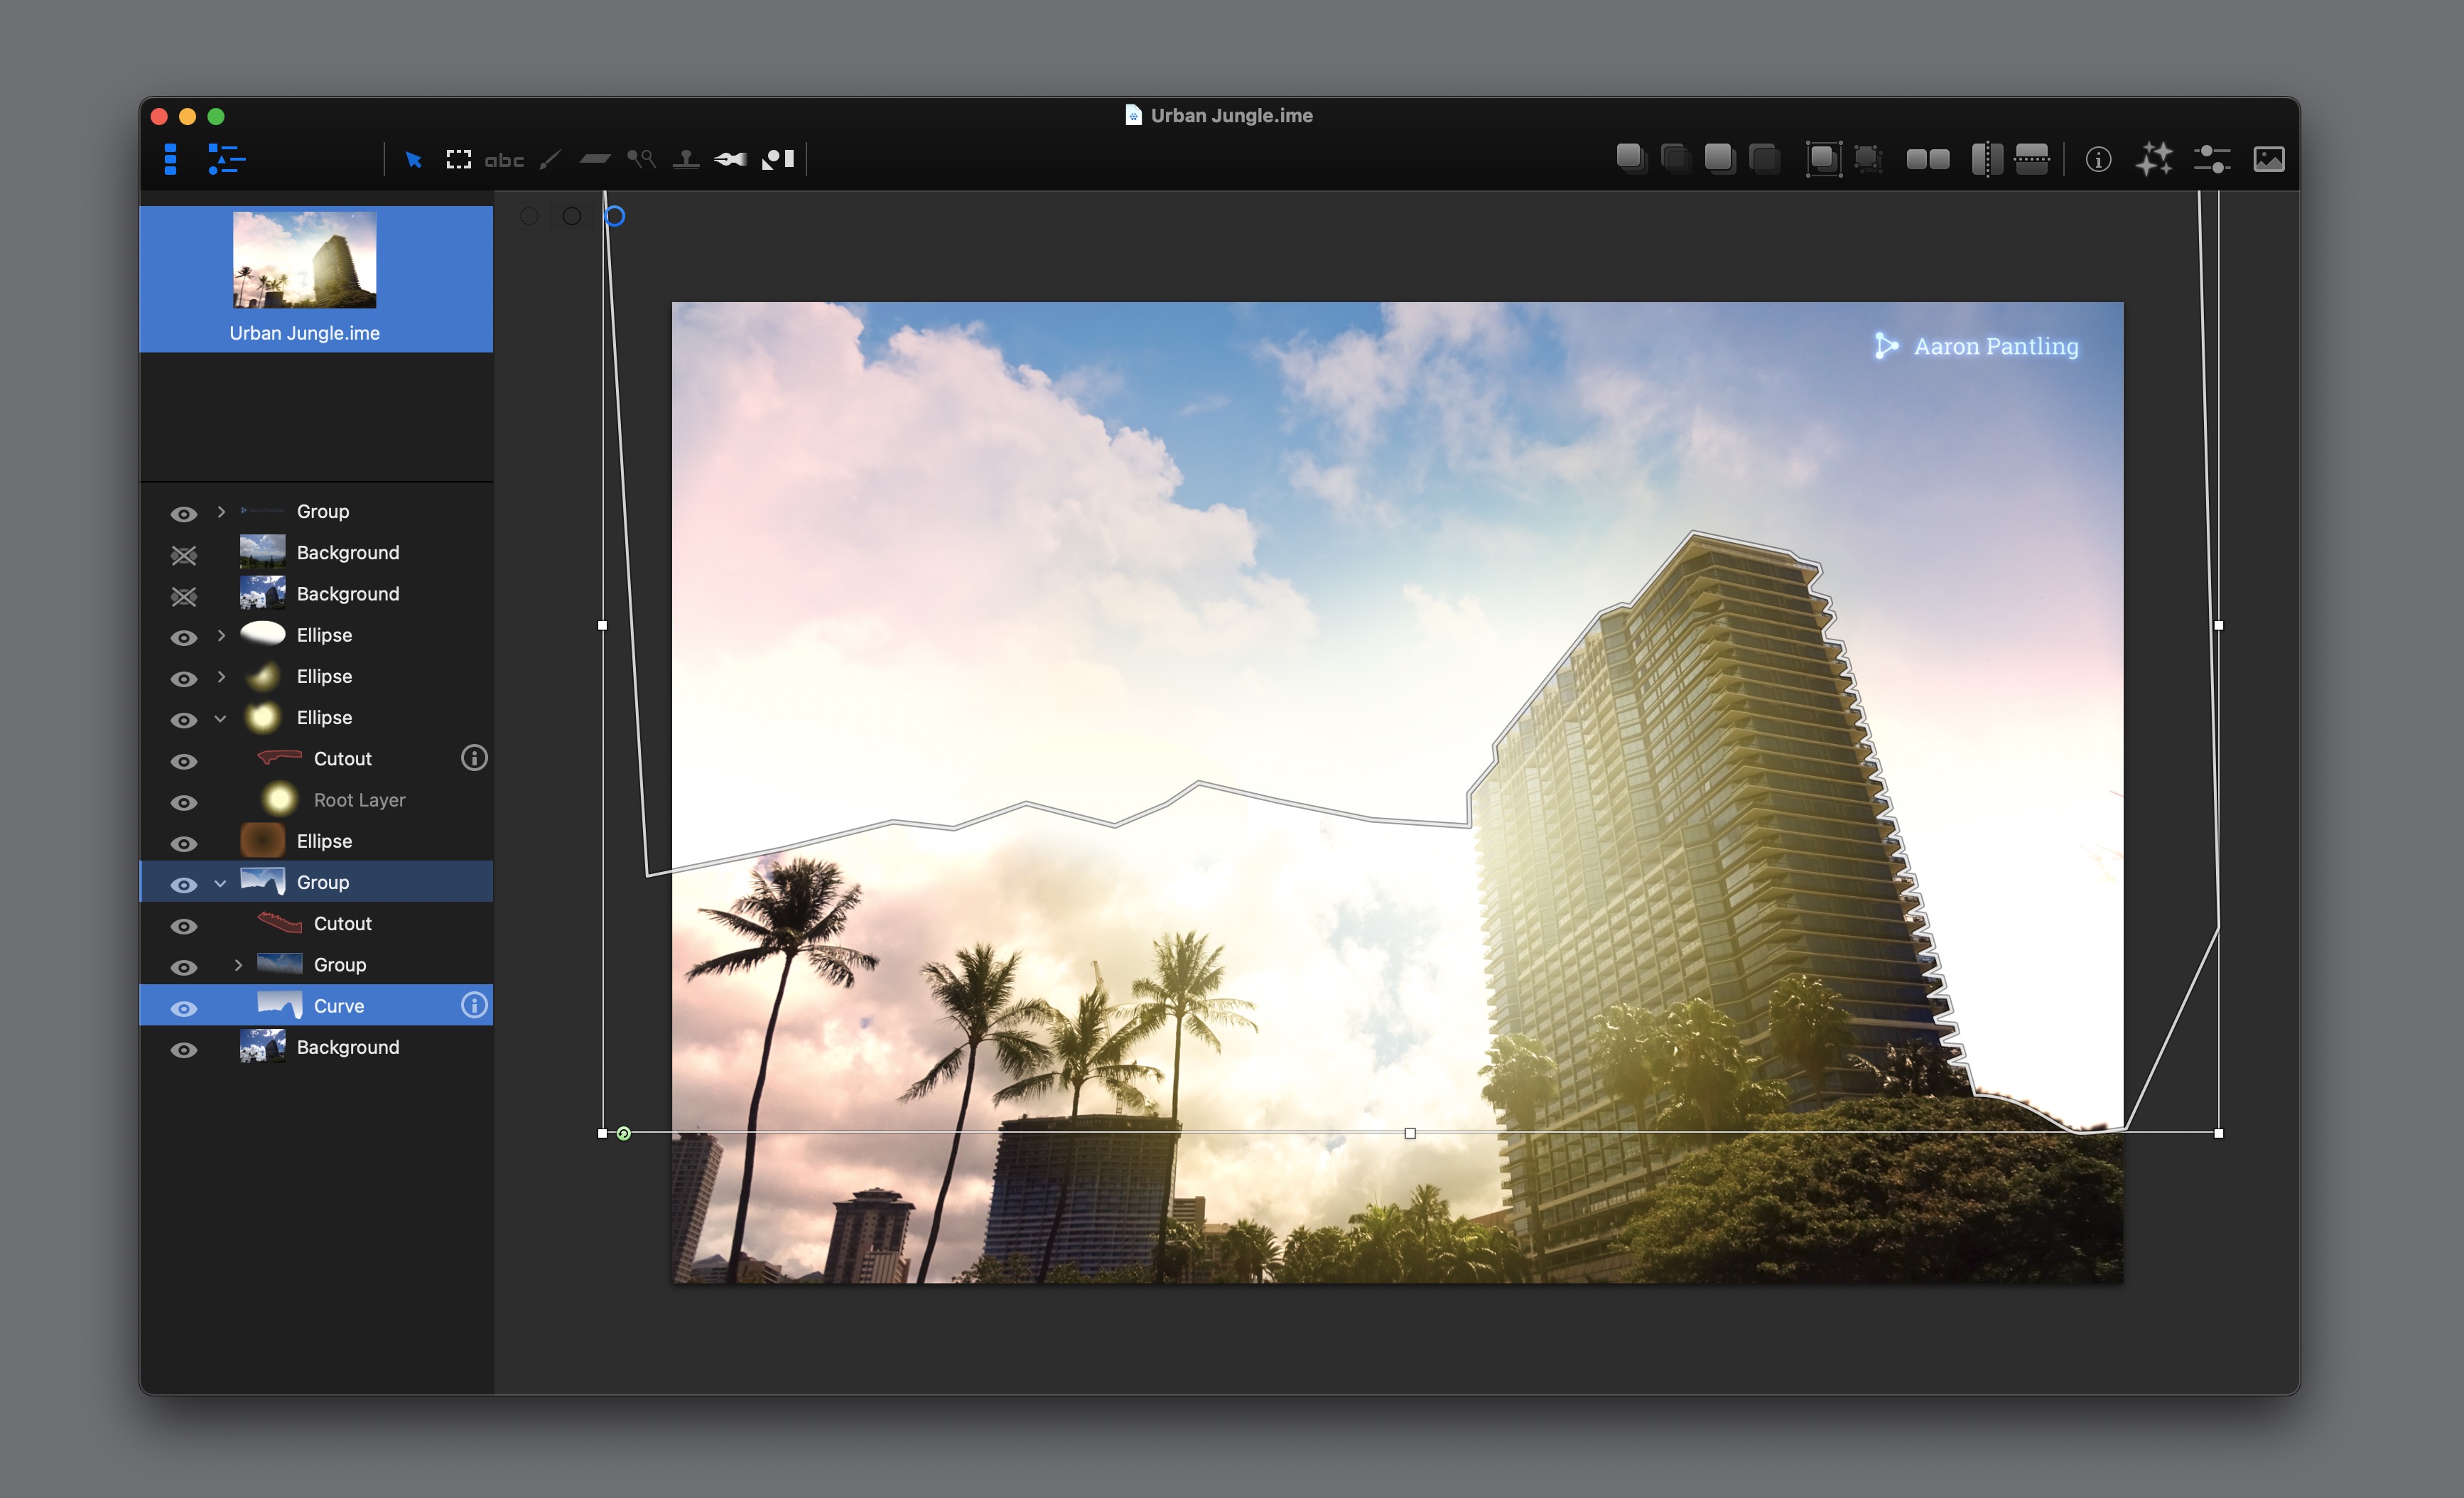Select the stamp clone tool
The width and height of the screenshot is (2464, 1498).
[686, 159]
